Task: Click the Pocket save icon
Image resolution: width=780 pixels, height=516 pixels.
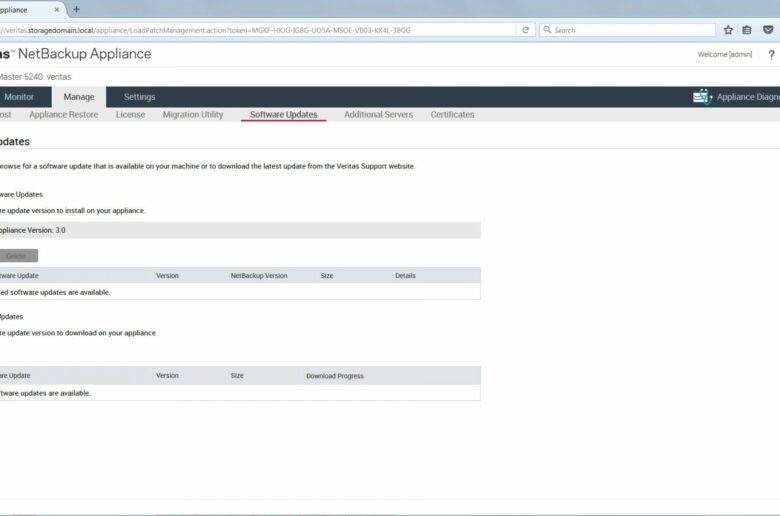Action: pos(768,30)
